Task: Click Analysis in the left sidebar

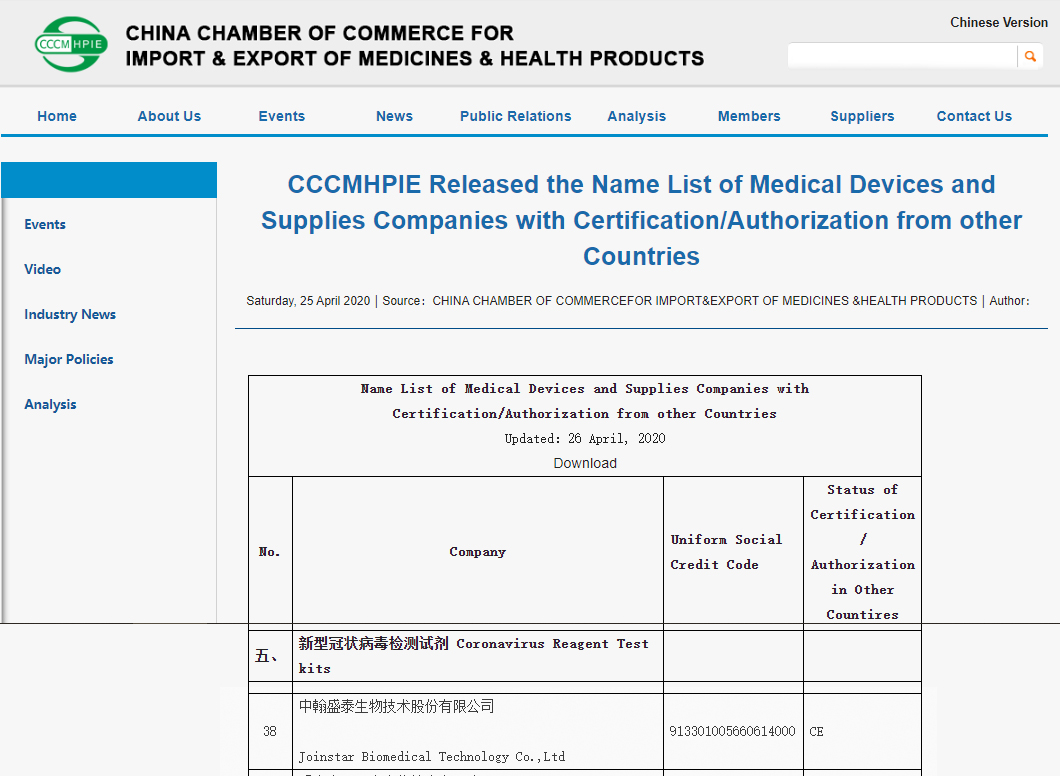Action: click(x=51, y=404)
